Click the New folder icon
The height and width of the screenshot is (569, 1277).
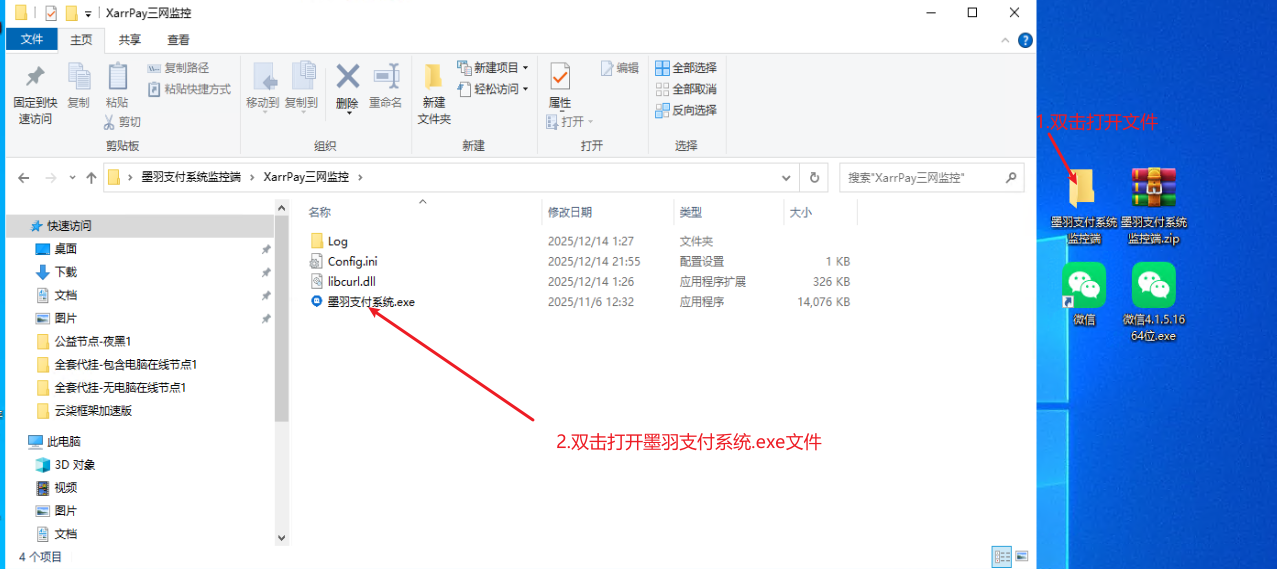[434, 77]
